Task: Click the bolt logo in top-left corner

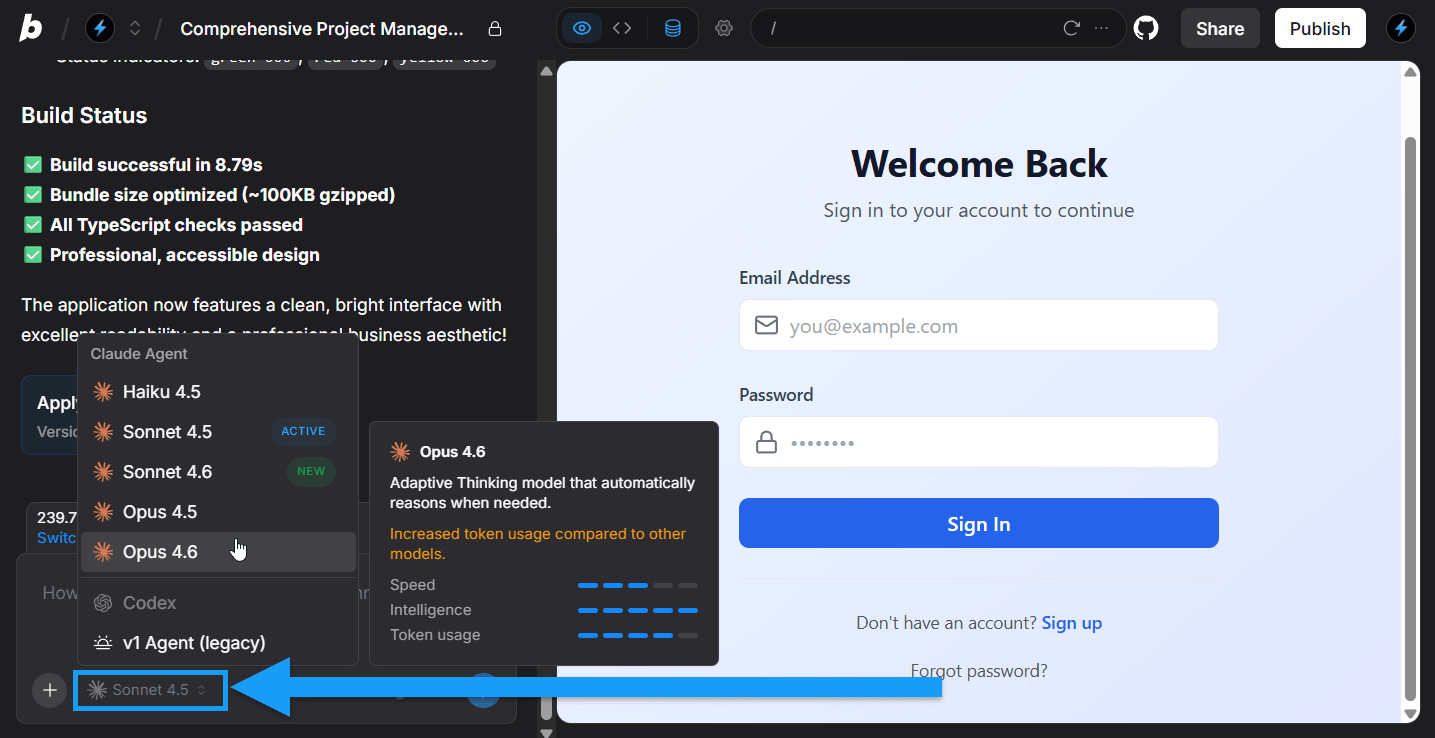Action: tap(29, 27)
